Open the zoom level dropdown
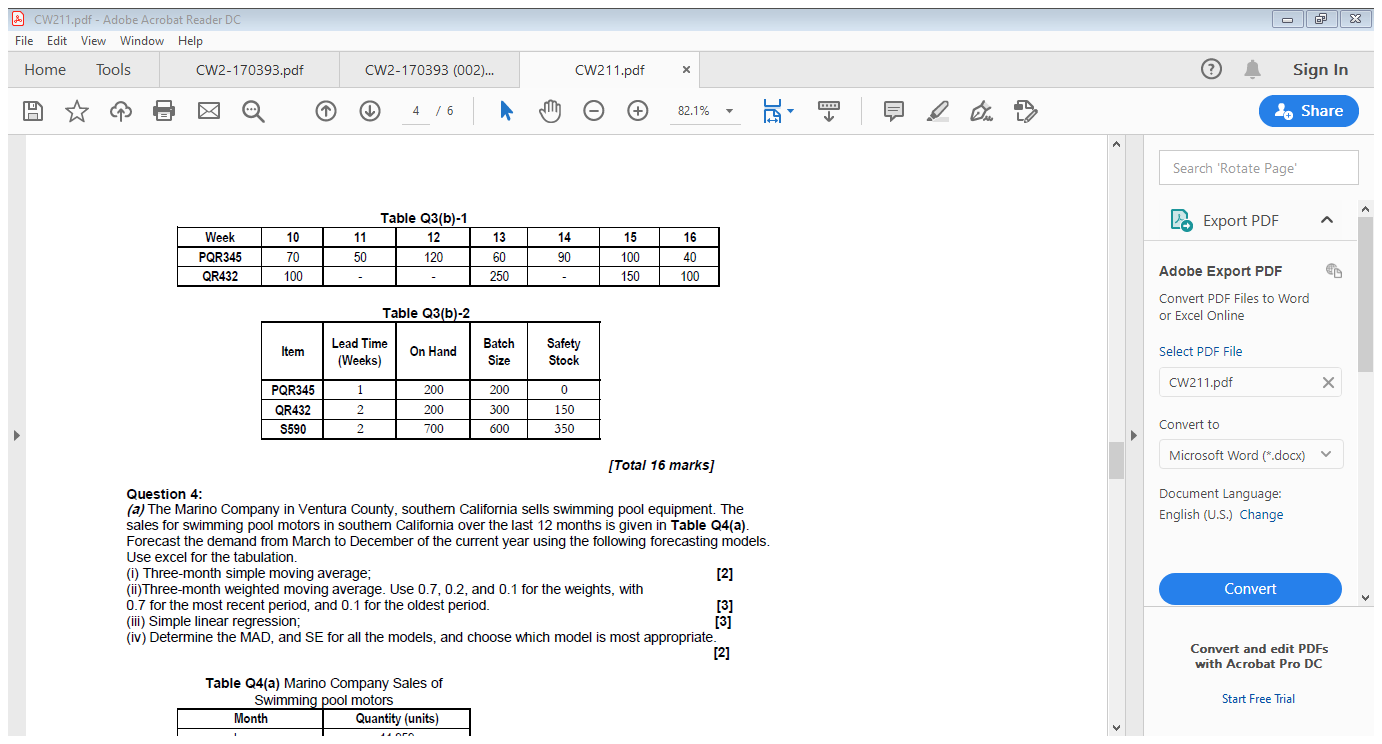The image size is (1382, 744). point(729,111)
